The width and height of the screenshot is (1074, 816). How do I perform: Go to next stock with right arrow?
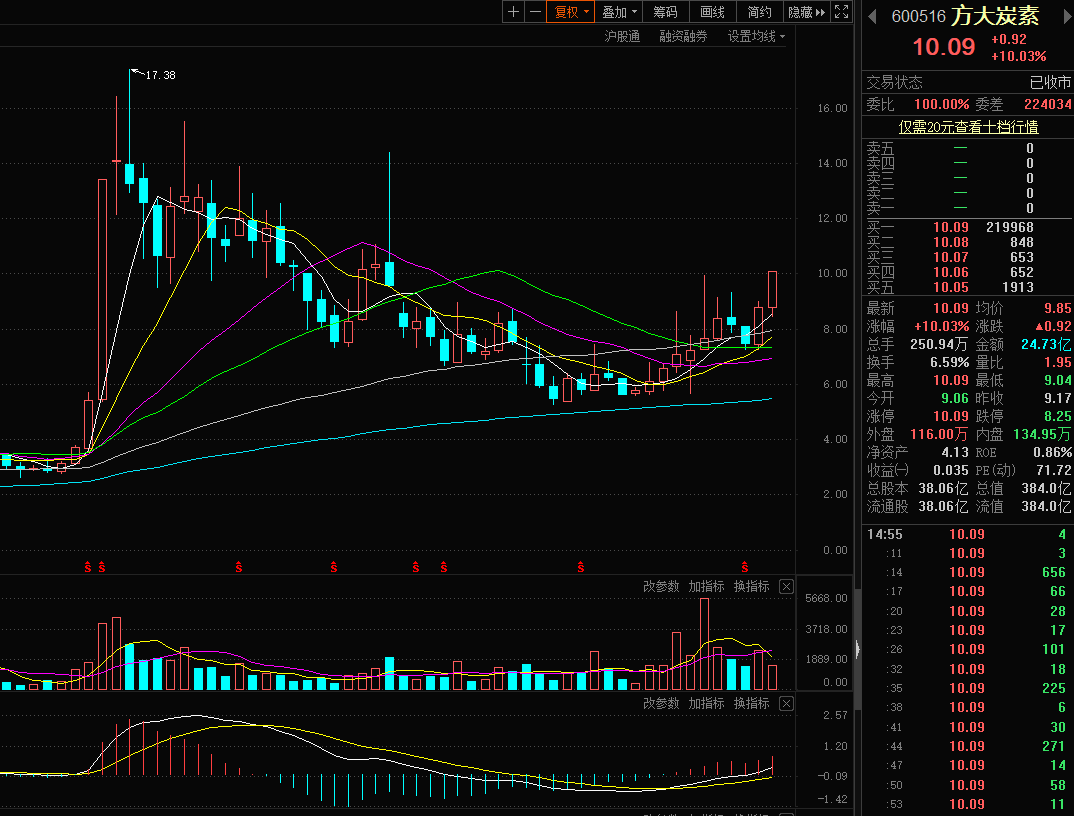point(1067,16)
